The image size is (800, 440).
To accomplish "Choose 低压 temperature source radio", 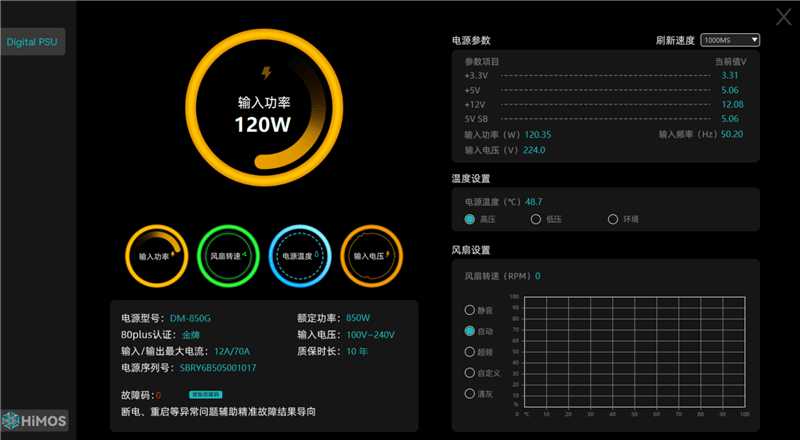I will coord(536,219).
